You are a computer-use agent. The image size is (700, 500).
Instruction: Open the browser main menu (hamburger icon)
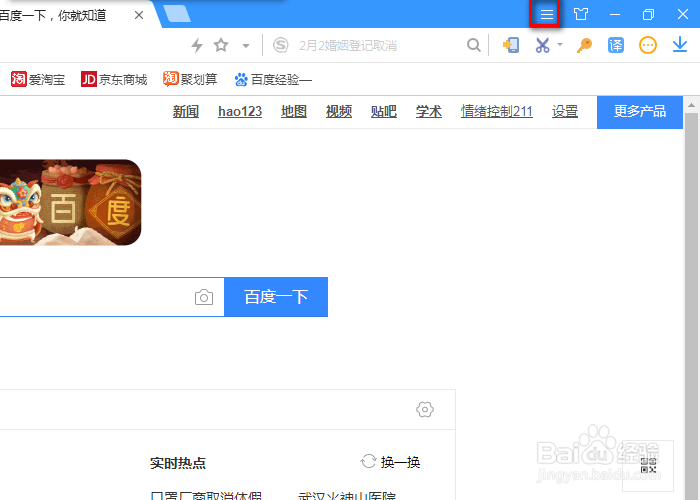point(546,14)
